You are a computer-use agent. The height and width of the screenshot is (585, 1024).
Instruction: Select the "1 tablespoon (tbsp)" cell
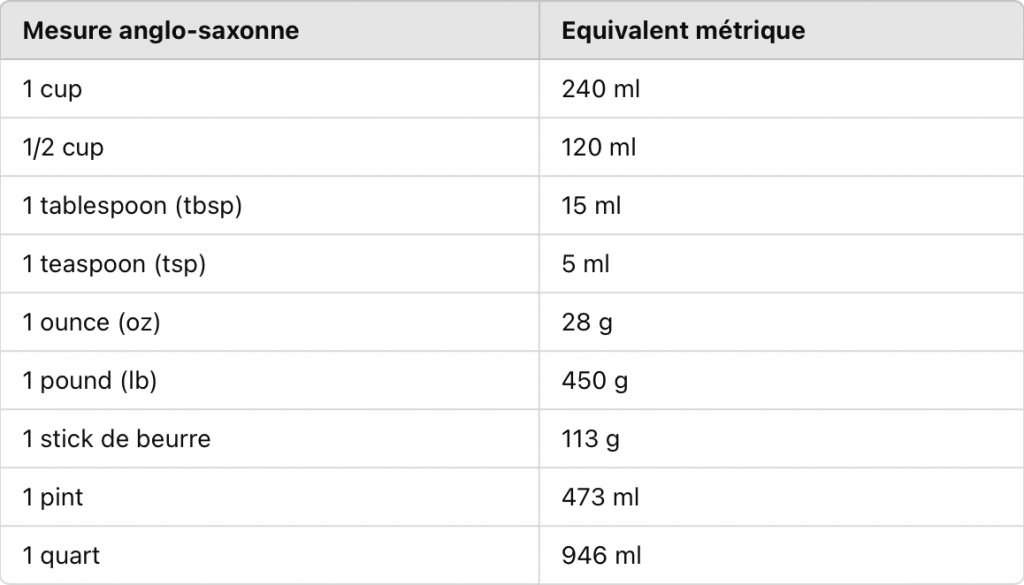pyautogui.click(x=132, y=206)
